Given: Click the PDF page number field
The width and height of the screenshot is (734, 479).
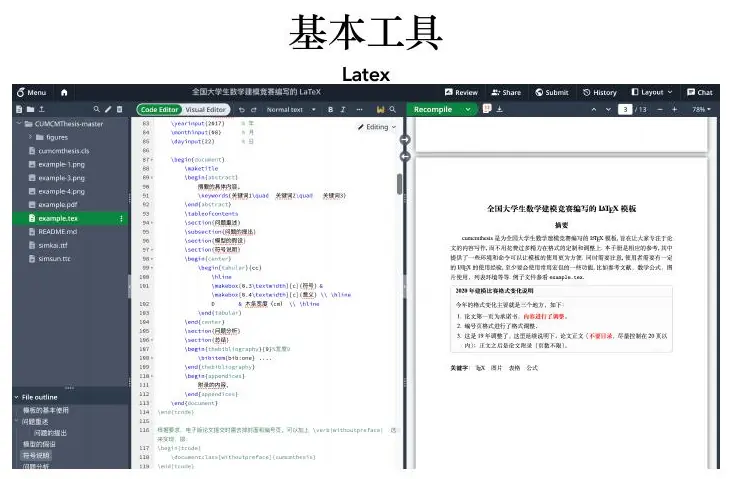Looking at the screenshot, I should click(625, 110).
